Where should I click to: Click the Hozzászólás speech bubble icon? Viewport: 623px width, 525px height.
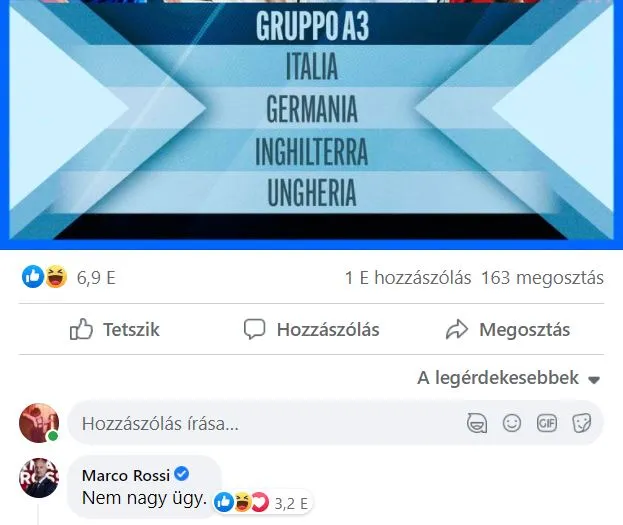click(254, 329)
